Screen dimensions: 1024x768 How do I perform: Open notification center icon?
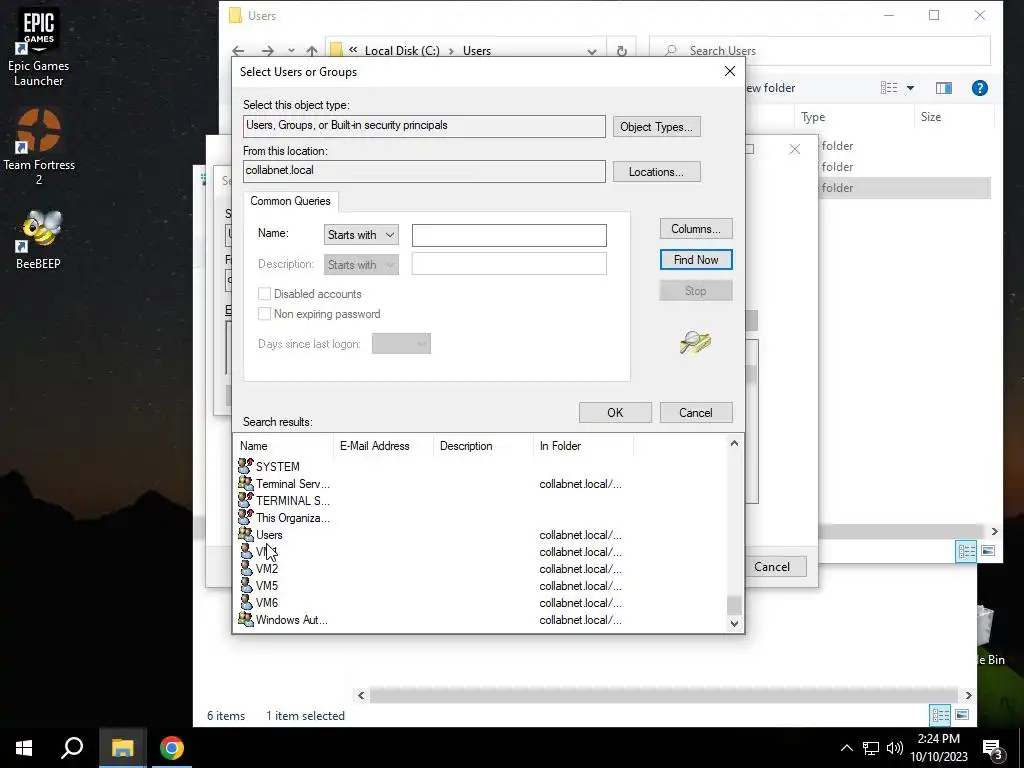point(992,749)
